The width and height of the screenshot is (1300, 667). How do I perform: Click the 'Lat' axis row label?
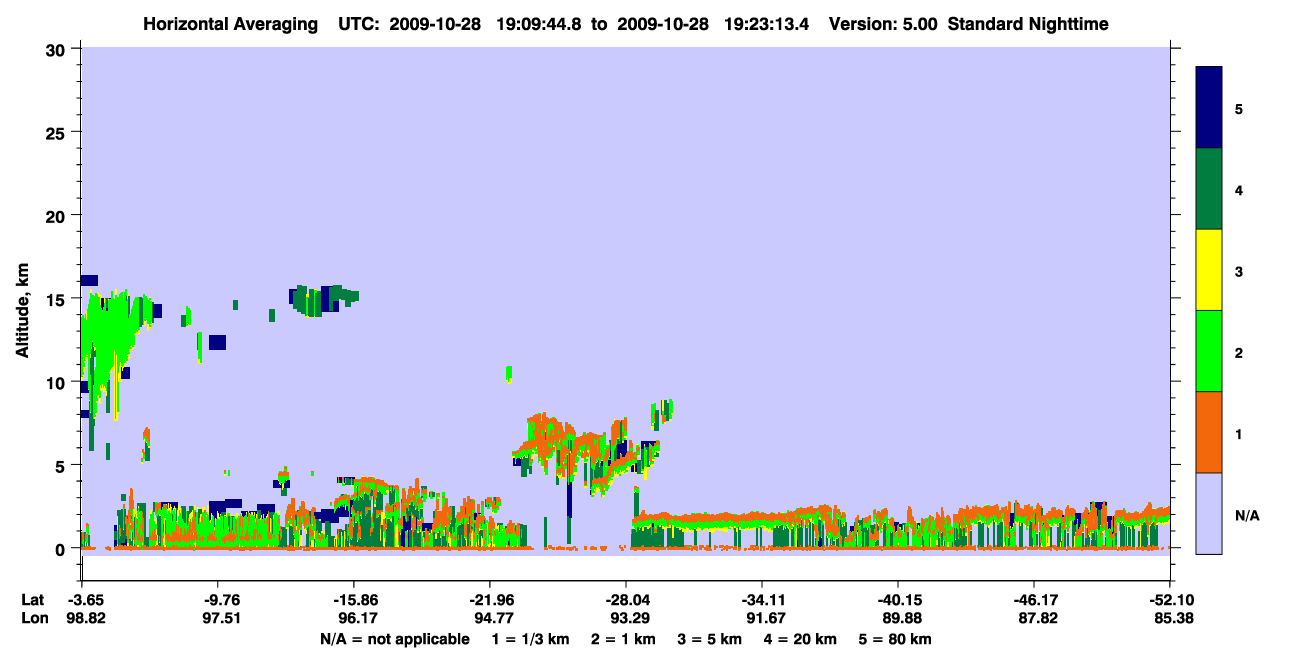tap(33, 600)
